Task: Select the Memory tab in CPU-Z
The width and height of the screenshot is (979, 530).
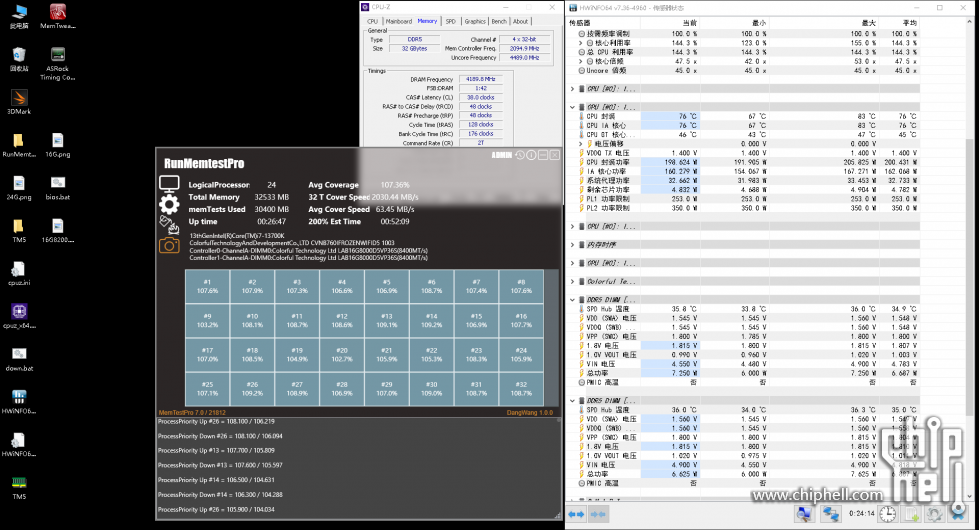Action: (x=427, y=21)
